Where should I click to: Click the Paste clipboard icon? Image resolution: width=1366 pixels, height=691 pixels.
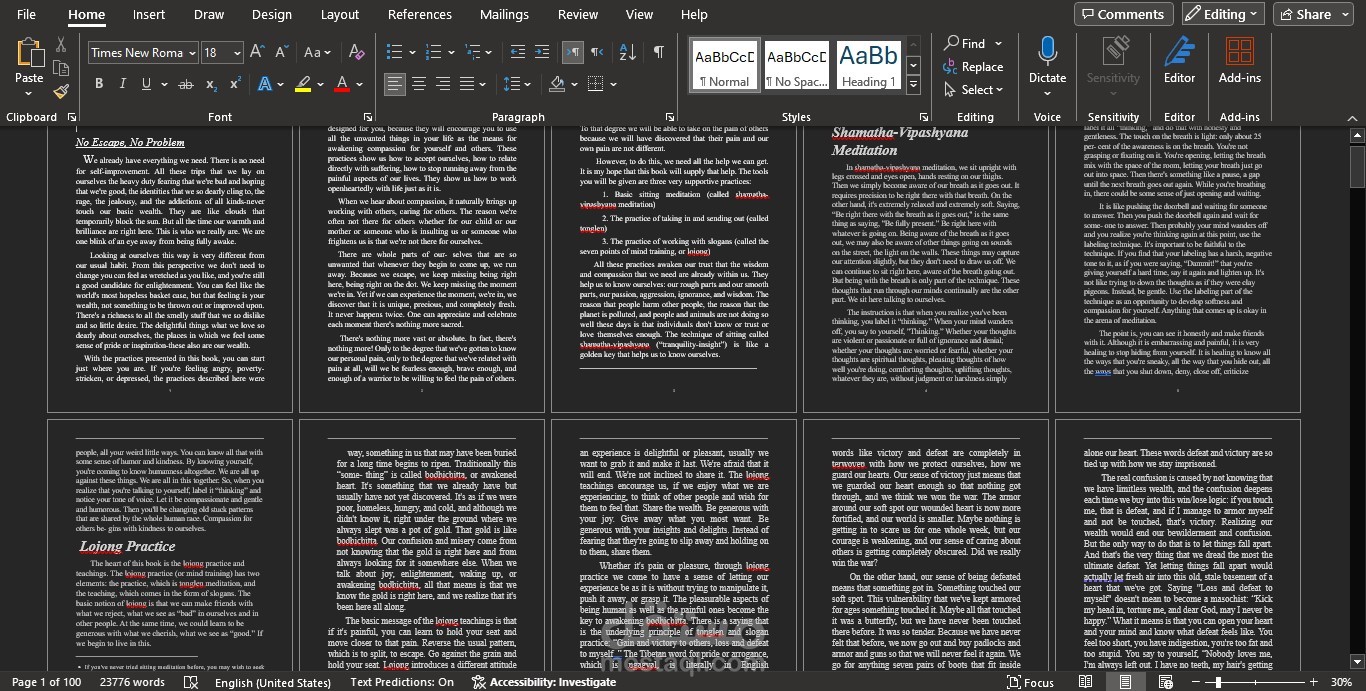pyautogui.click(x=29, y=53)
